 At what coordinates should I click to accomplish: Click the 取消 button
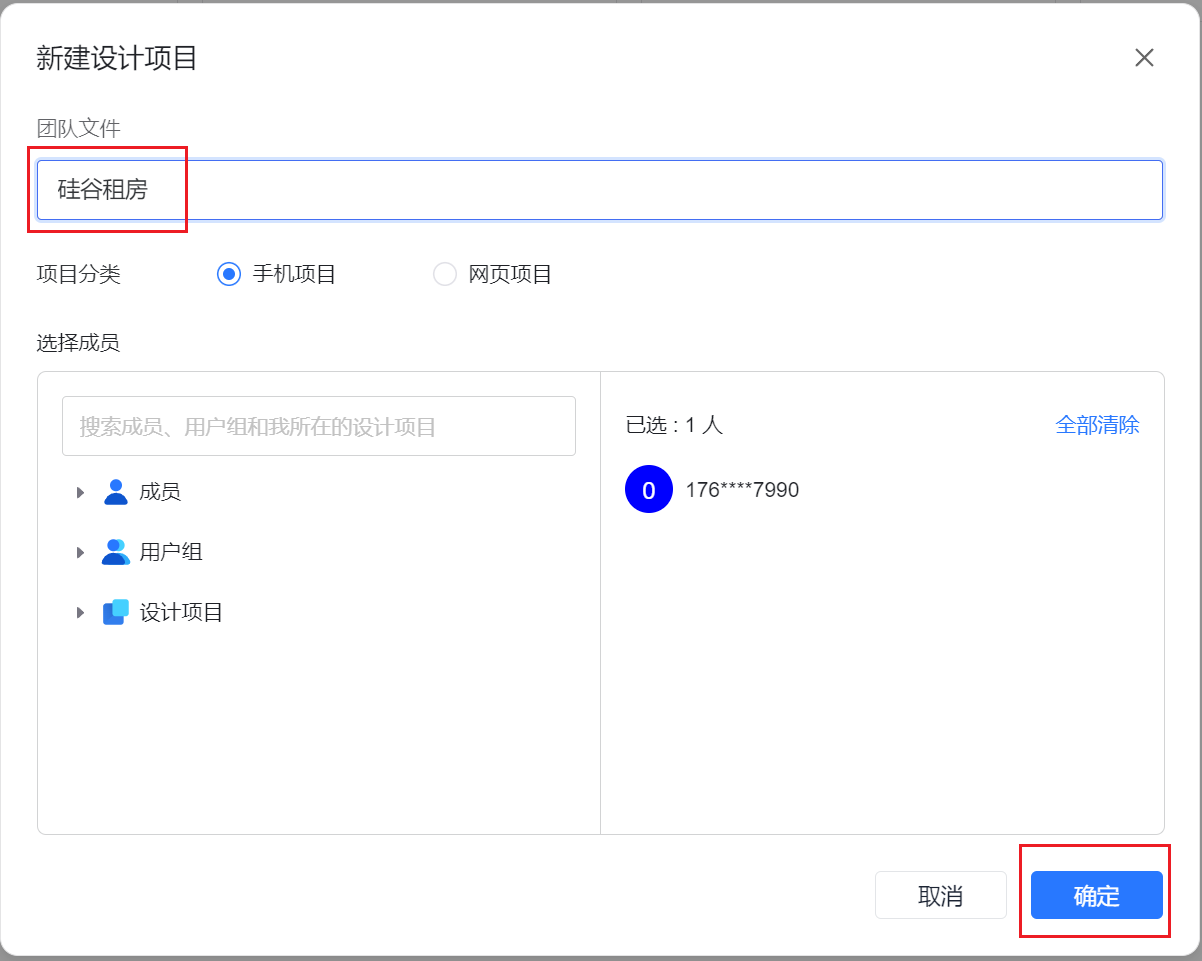click(x=940, y=895)
